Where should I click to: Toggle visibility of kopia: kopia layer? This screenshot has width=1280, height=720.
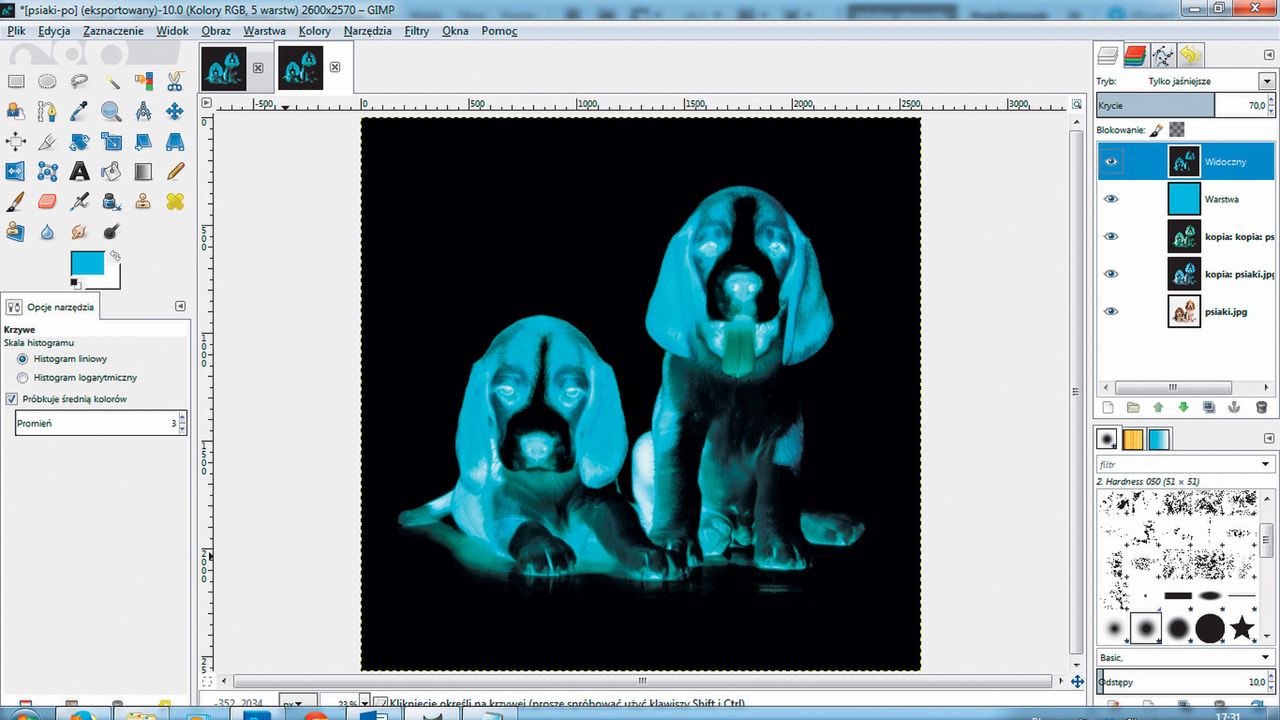[x=1111, y=236]
